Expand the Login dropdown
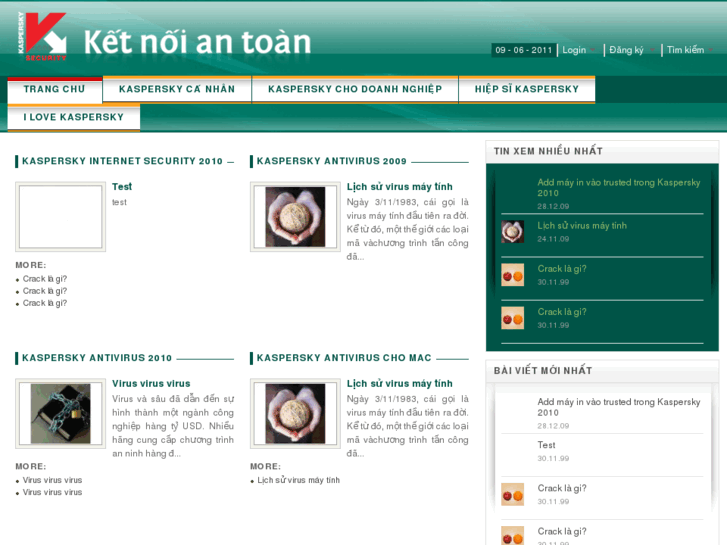Screen dimensions: 727x545 click(579, 50)
